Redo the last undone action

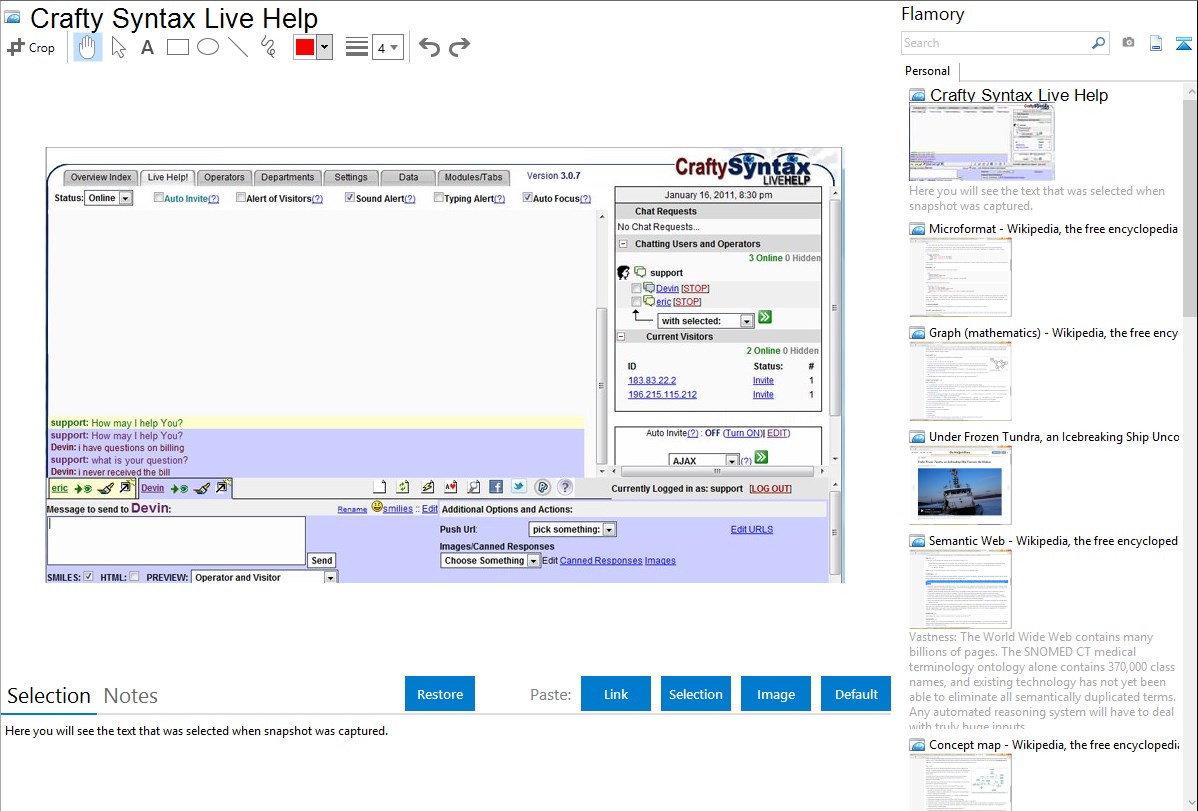pyautogui.click(x=459, y=47)
